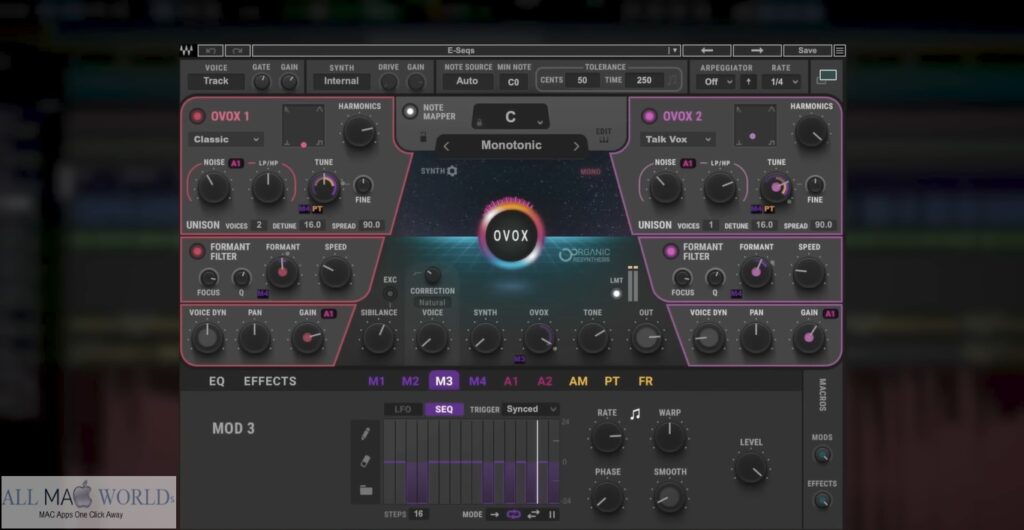Click the Save button
This screenshot has width=1024, height=530.
pos(807,50)
